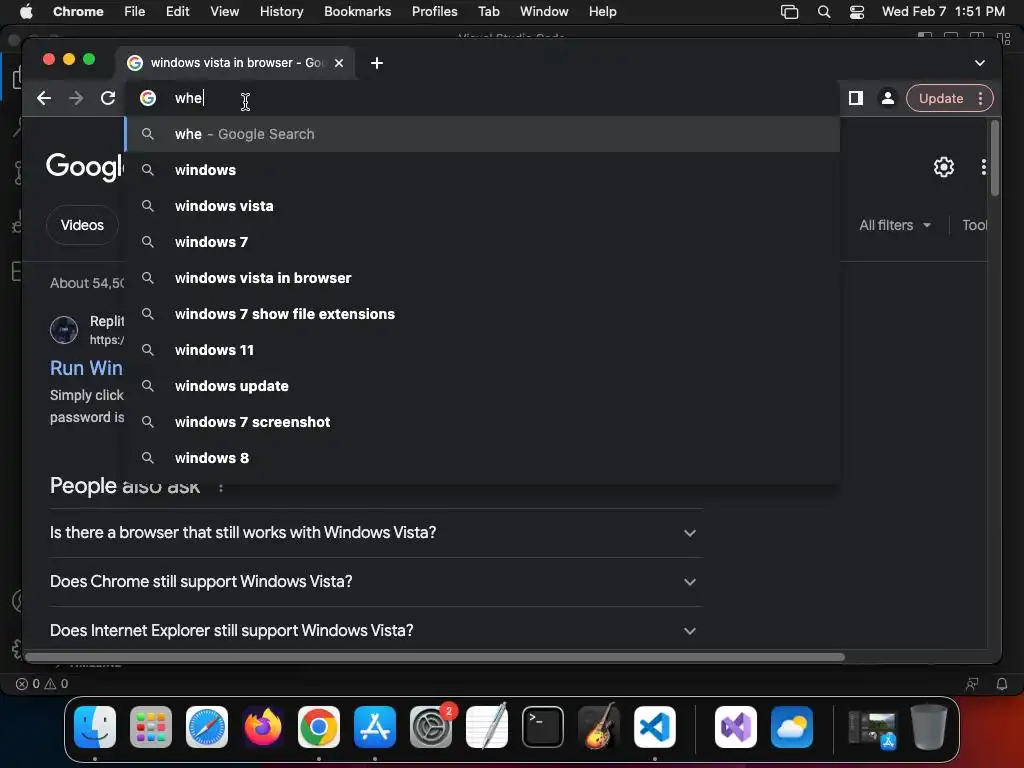This screenshot has width=1024, height=768.
Task: Open the Help menu
Action: coord(602,11)
